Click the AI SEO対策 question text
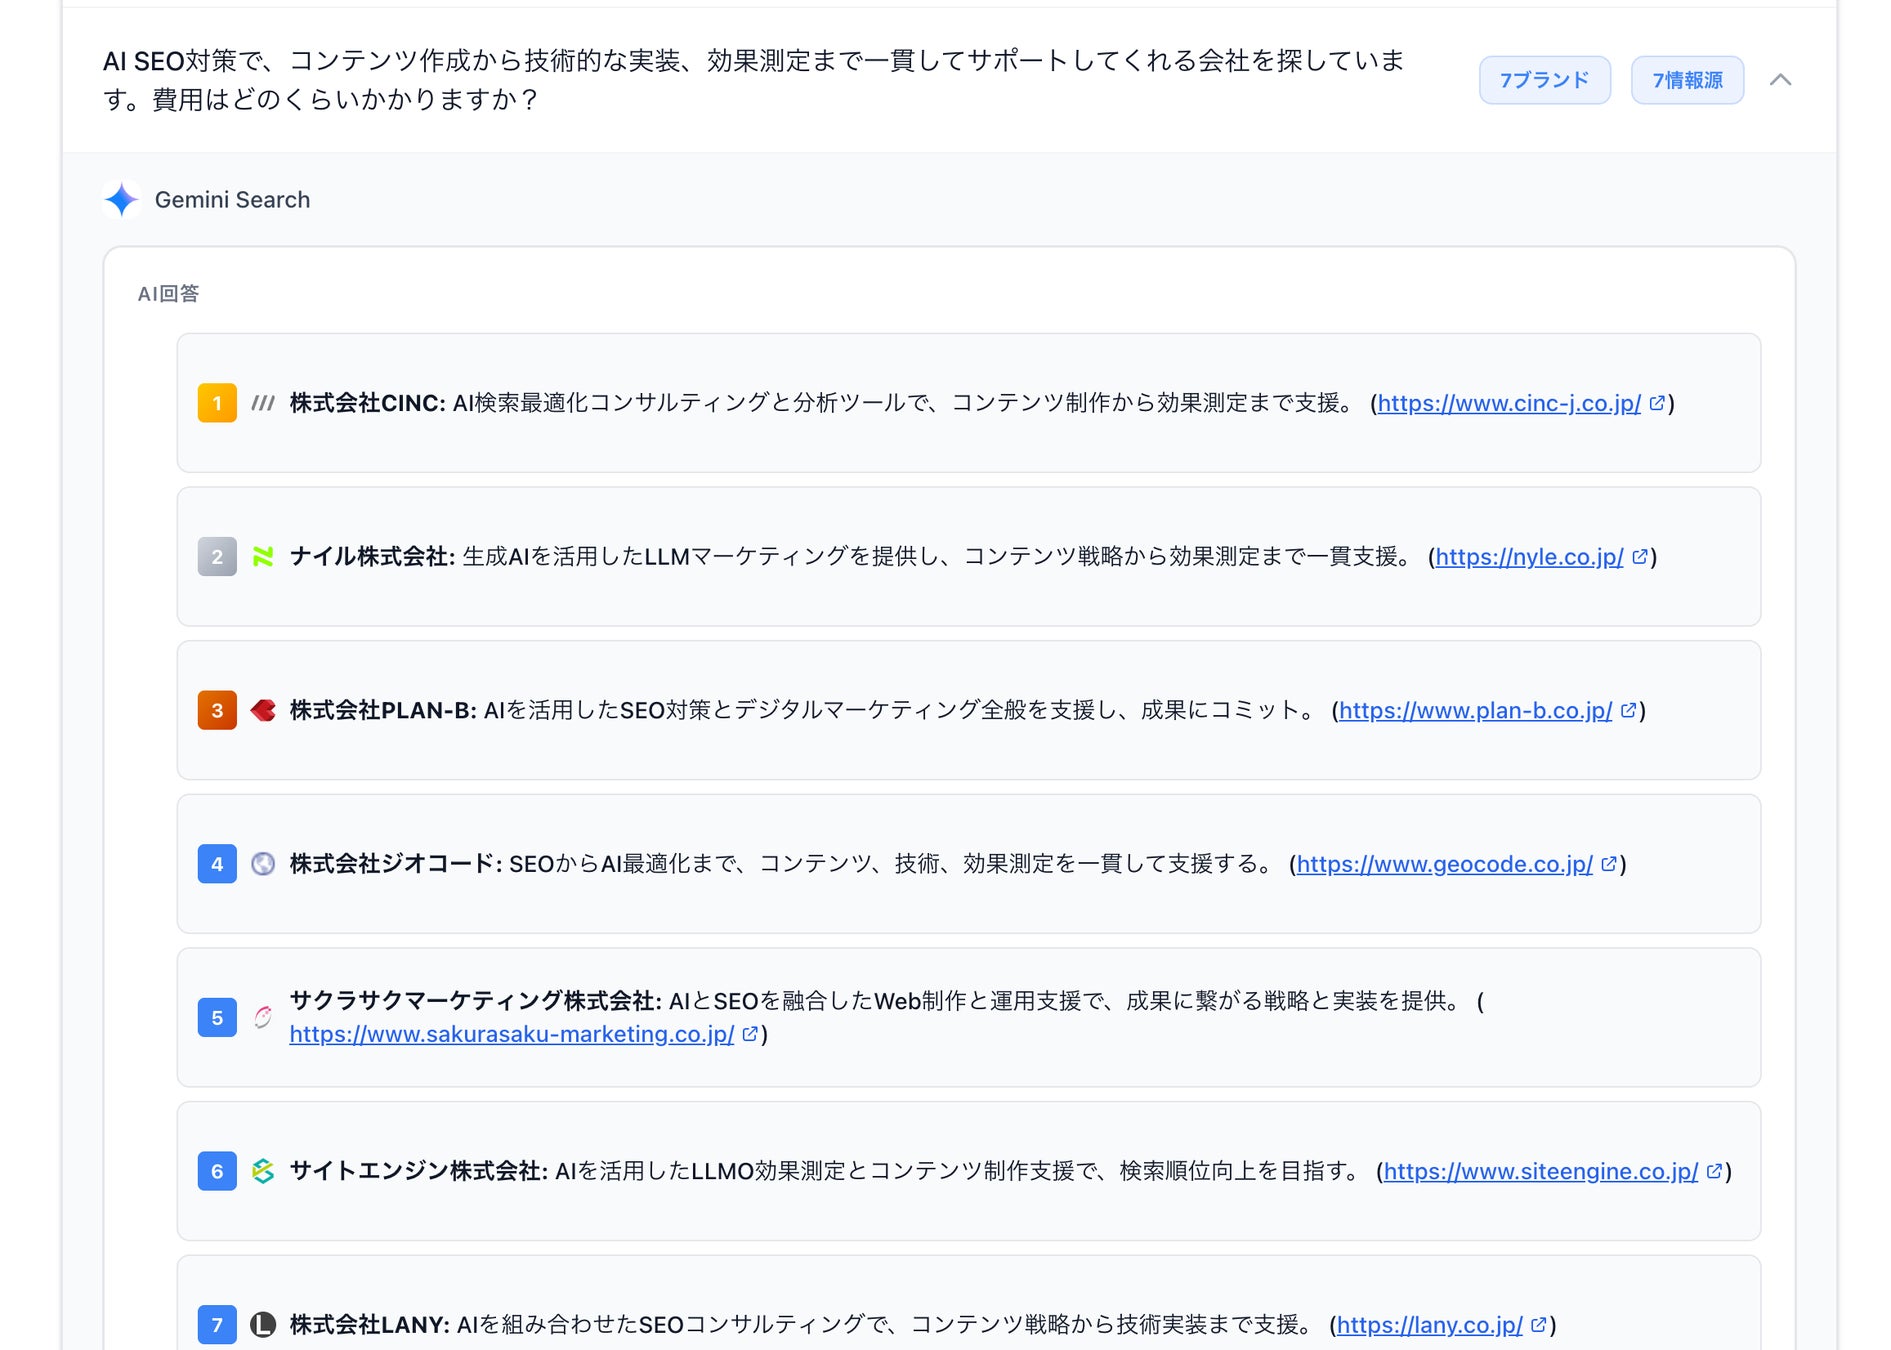The width and height of the screenshot is (1891, 1350). 754,80
